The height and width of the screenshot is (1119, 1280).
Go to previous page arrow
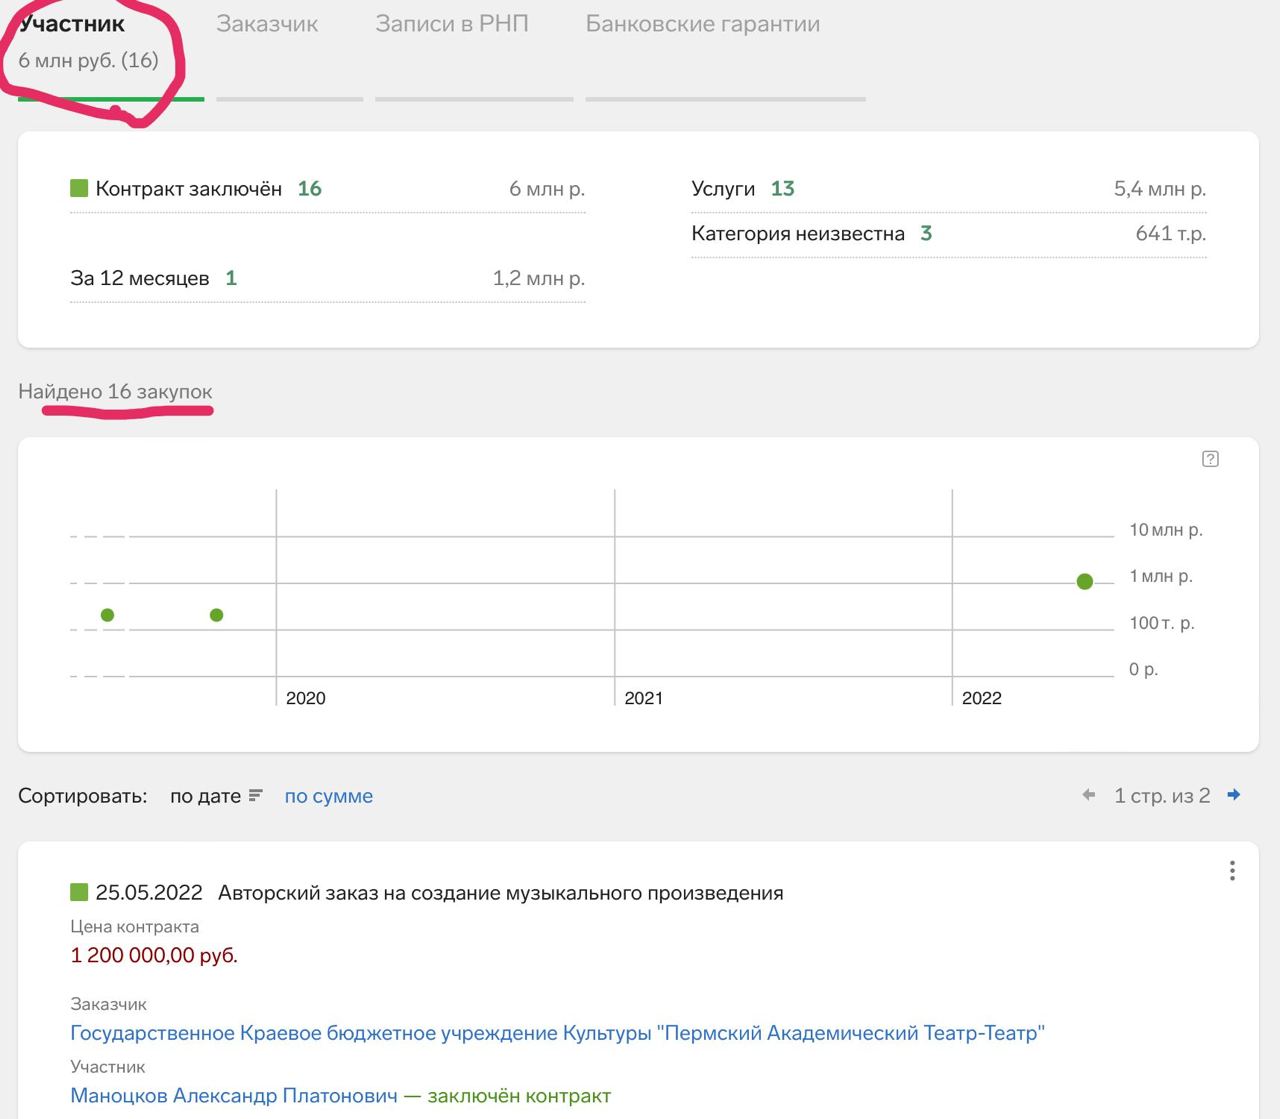[1089, 795]
